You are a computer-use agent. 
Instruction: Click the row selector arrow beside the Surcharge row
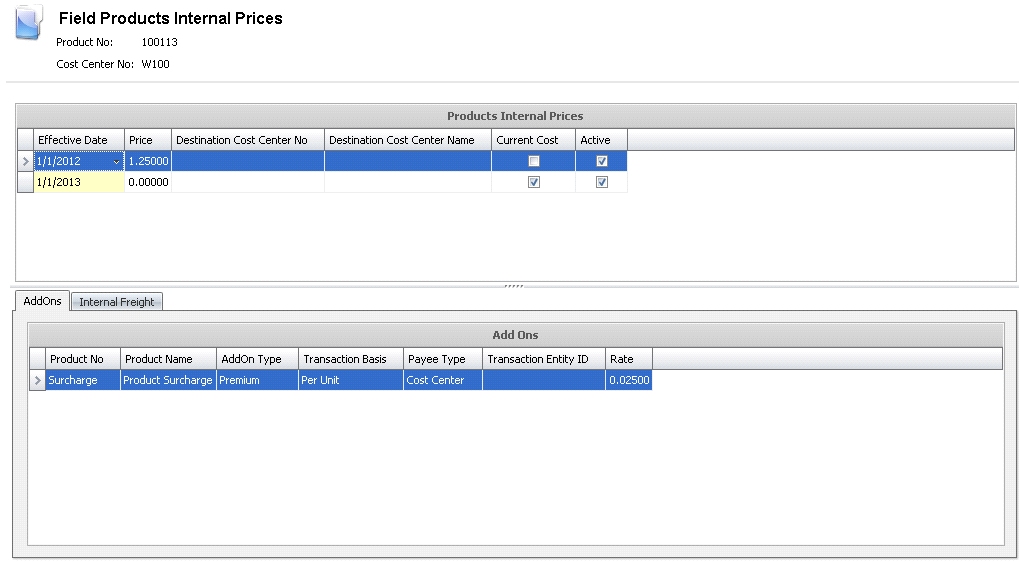(37, 381)
